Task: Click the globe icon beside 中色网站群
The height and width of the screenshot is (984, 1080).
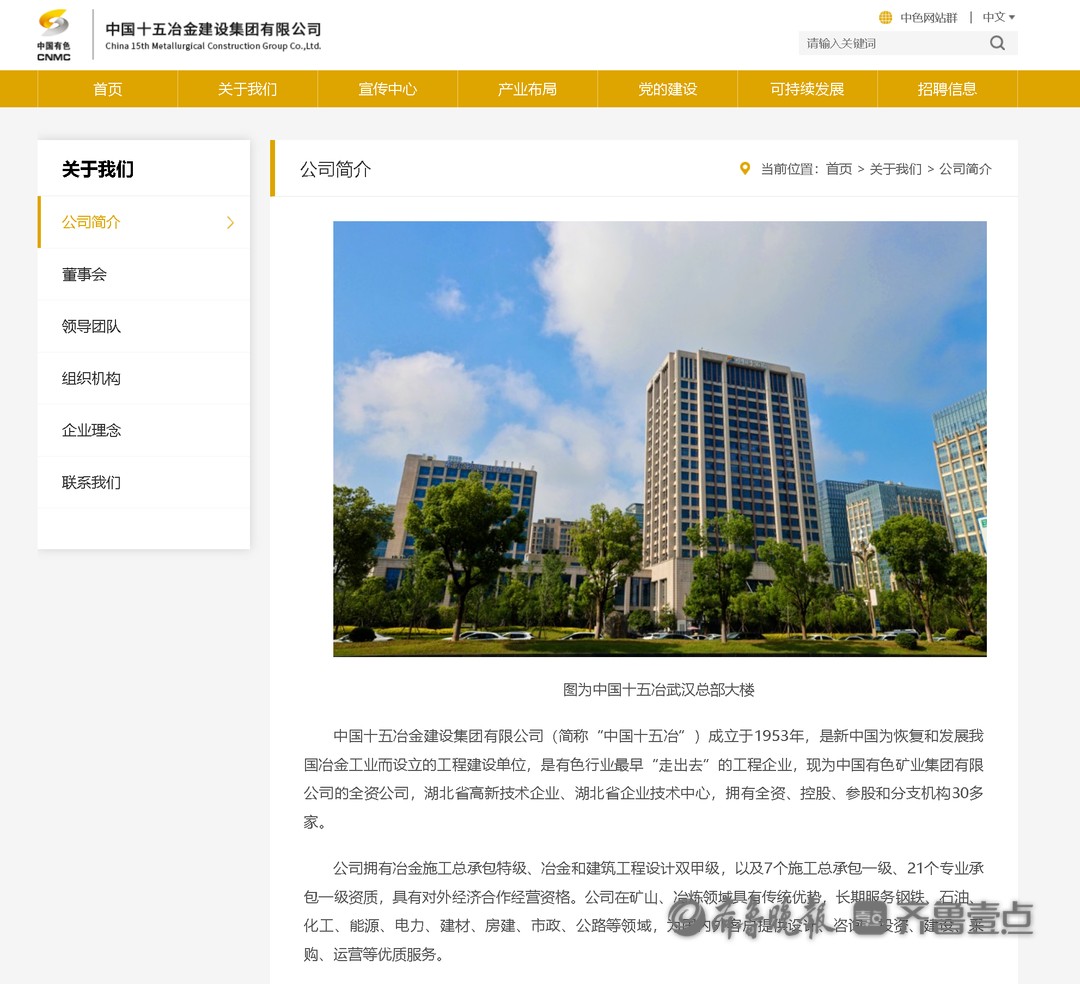Action: (x=885, y=17)
